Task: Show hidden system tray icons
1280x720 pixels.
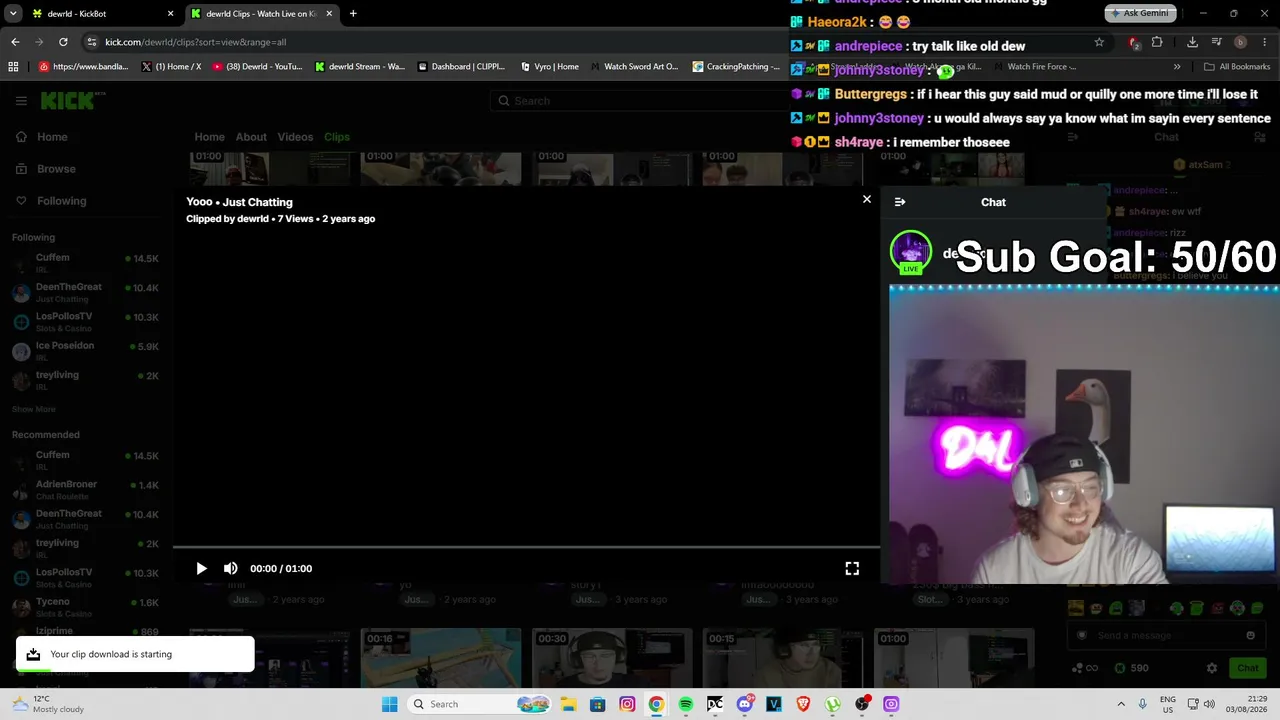Action: (1121, 704)
